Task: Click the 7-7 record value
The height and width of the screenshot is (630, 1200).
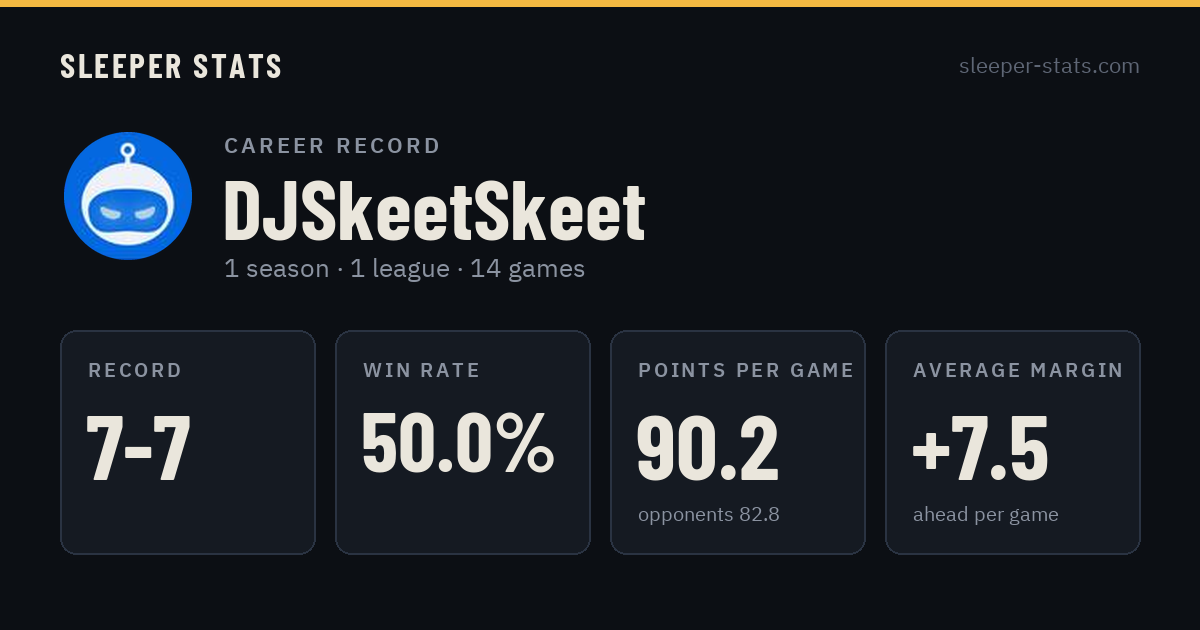Action: [138, 448]
